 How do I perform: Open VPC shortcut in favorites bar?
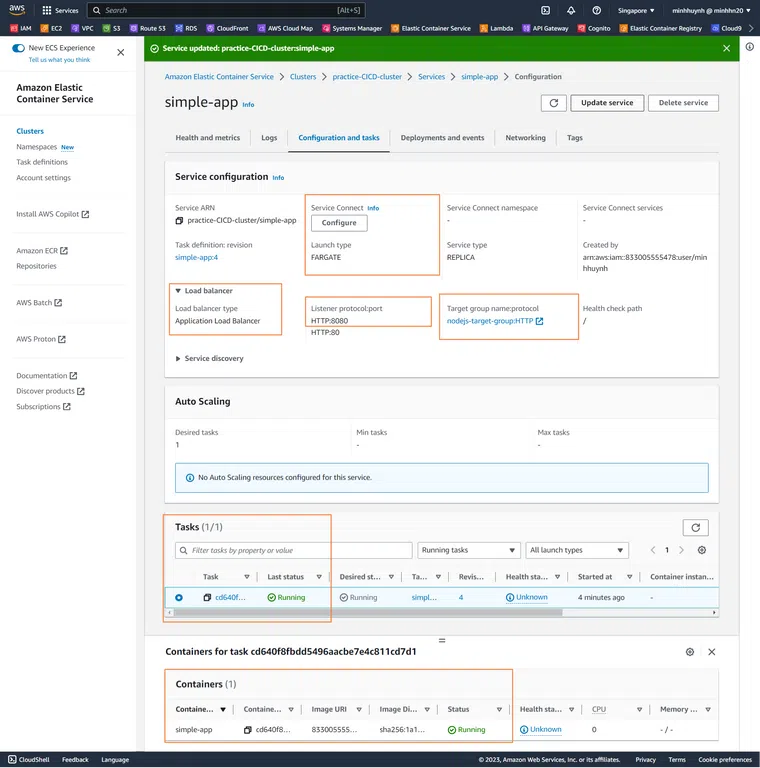pos(82,28)
